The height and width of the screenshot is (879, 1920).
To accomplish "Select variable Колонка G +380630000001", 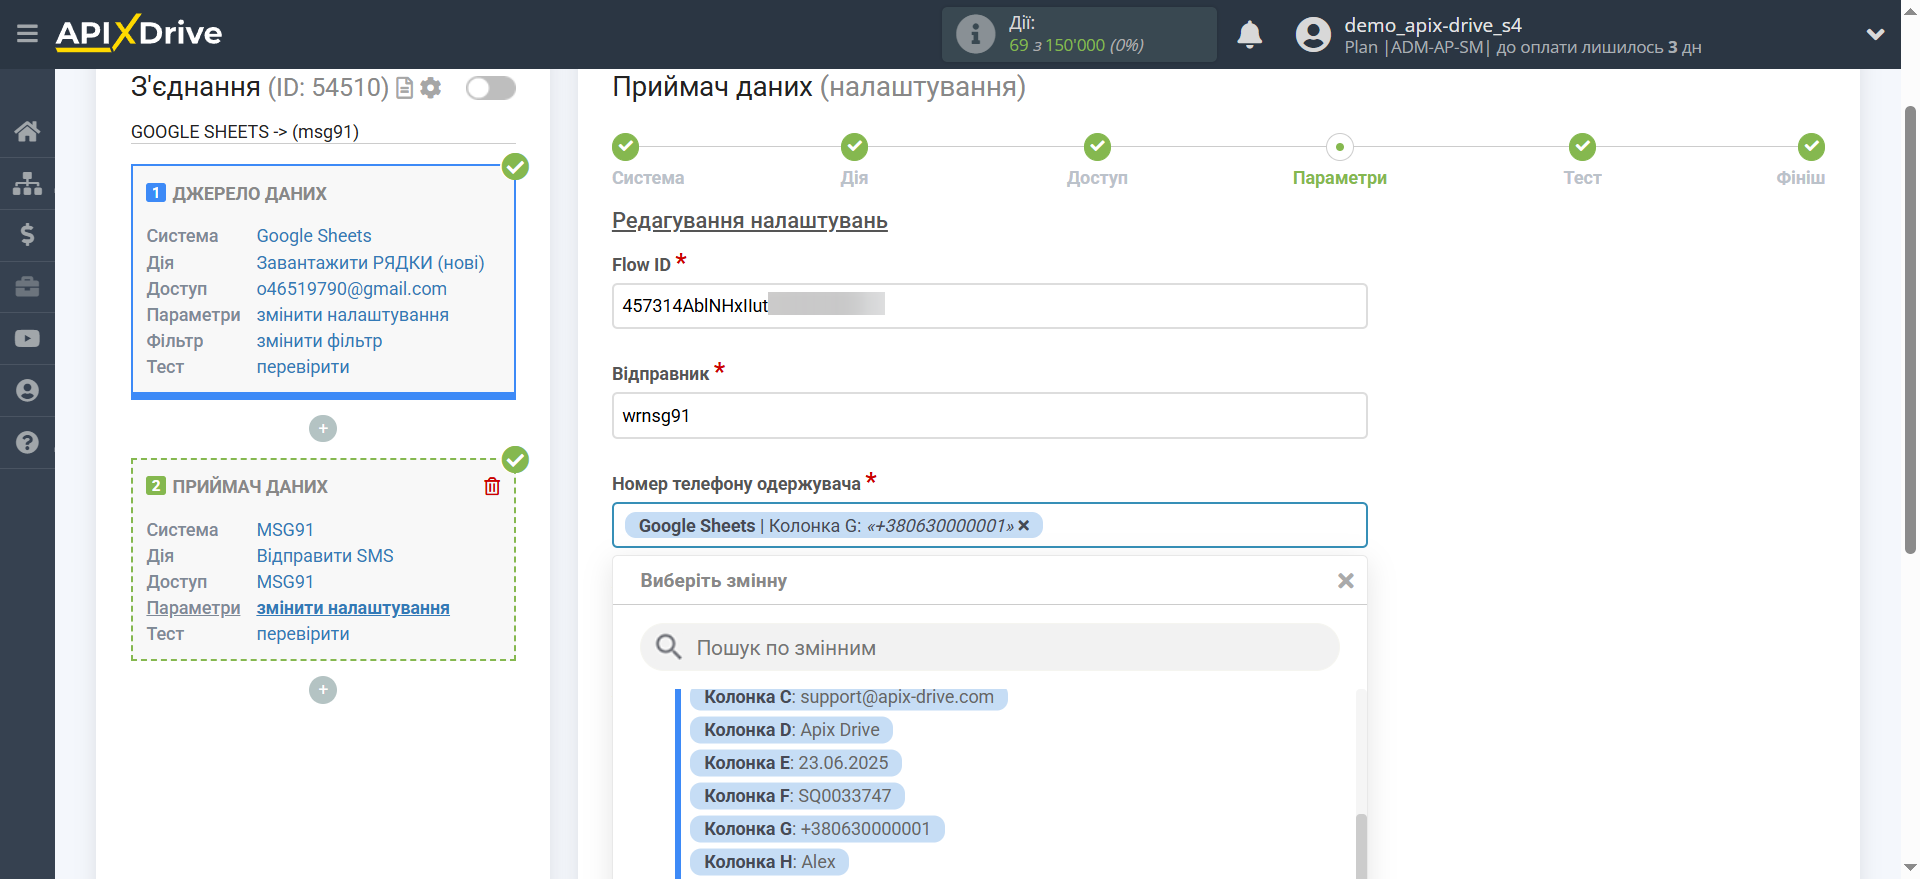I will tap(817, 829).
